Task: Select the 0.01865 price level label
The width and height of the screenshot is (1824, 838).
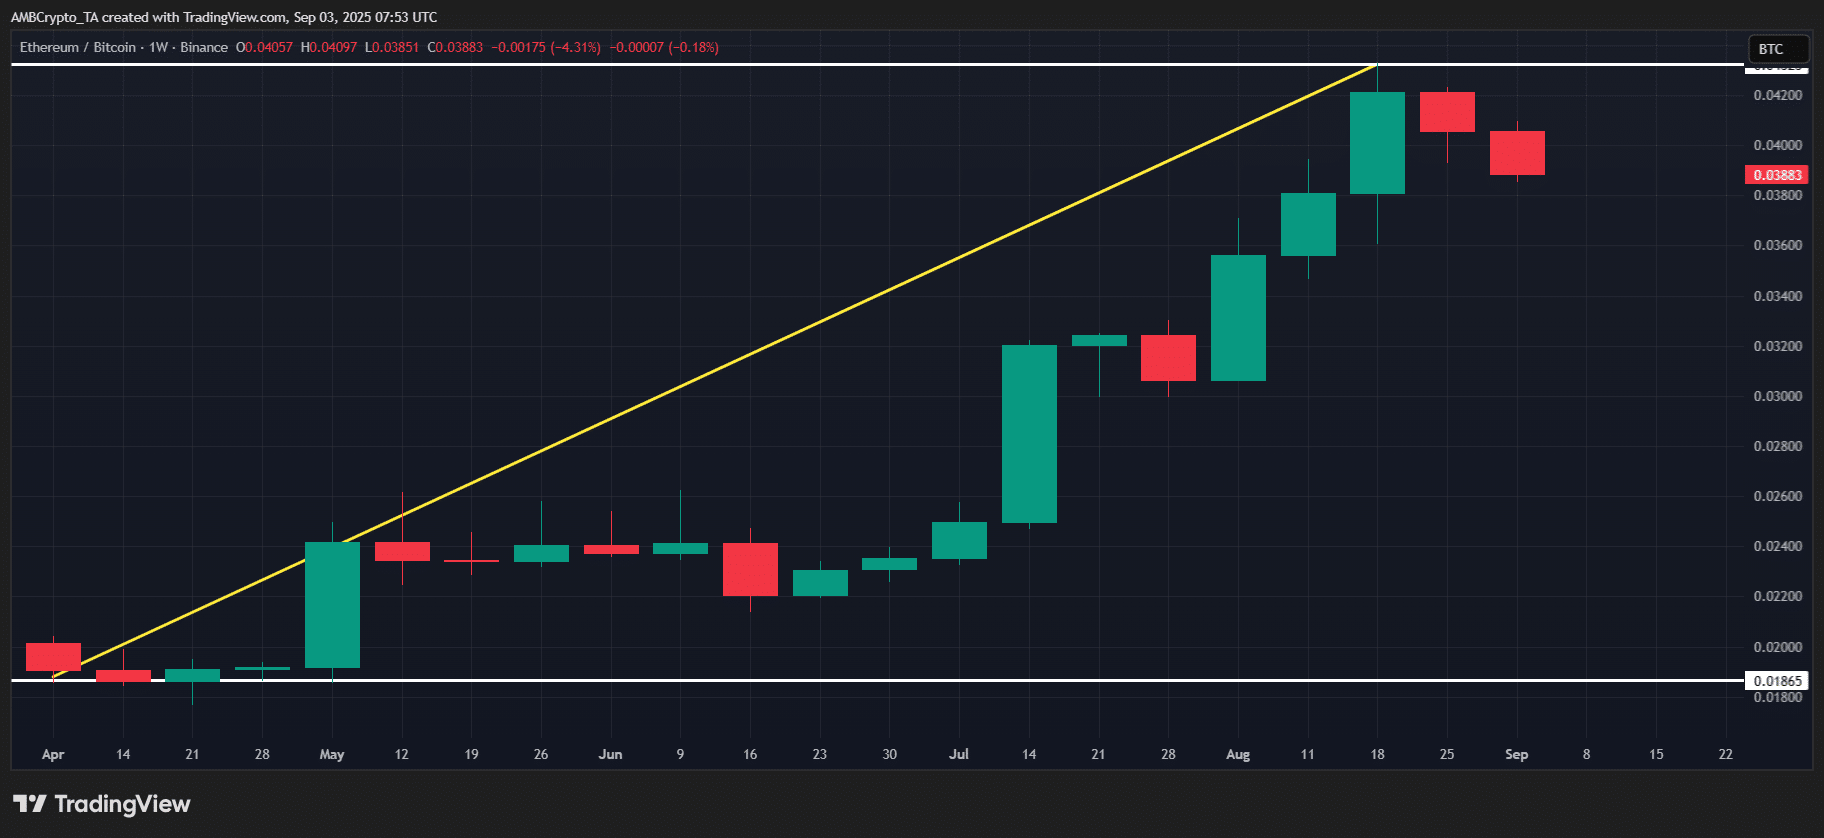Action: (x=1776, y=681)
